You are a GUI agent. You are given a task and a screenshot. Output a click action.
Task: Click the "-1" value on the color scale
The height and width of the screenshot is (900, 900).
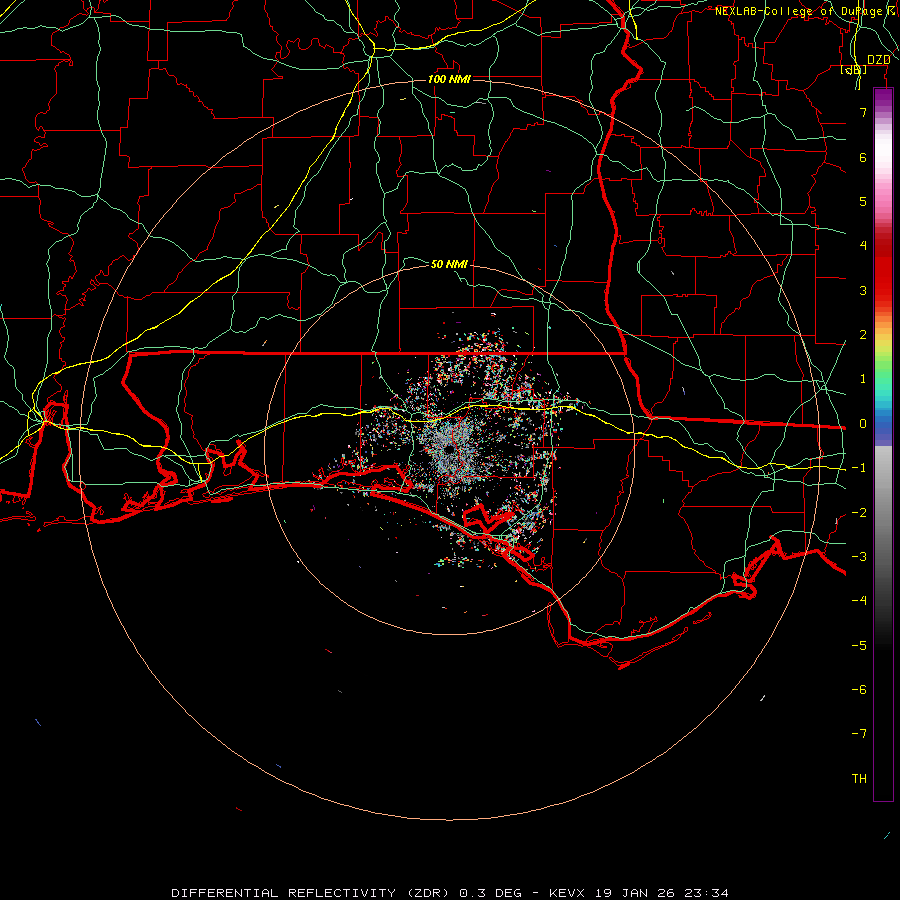[x=859, y=468]
